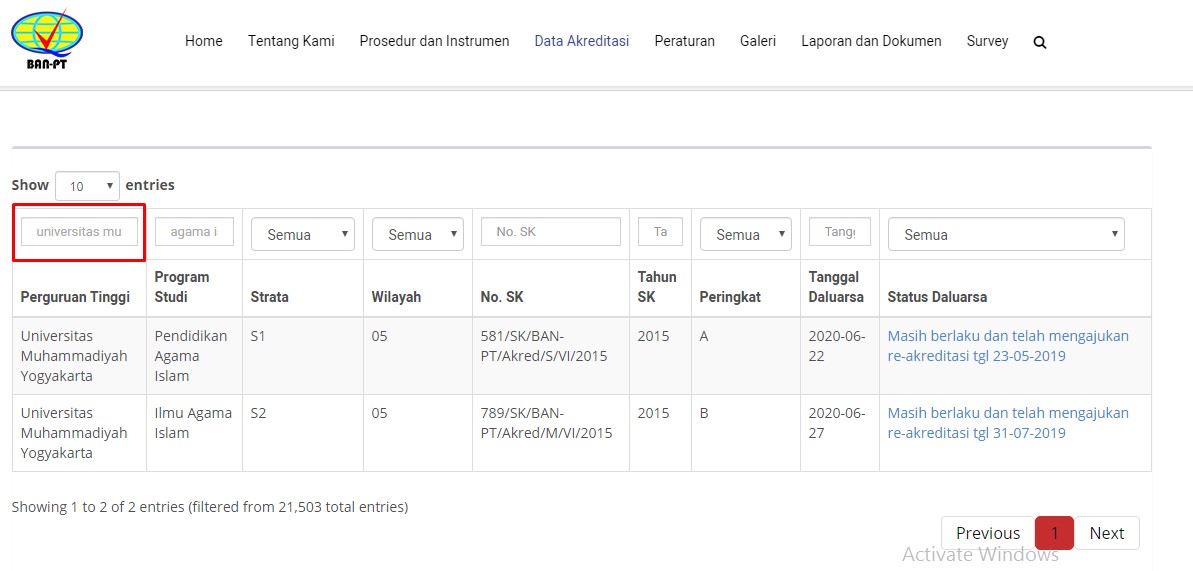Open the Laporan dan Dokumen menu
This screenshot has height=571, width=1193.
point(871,41)
